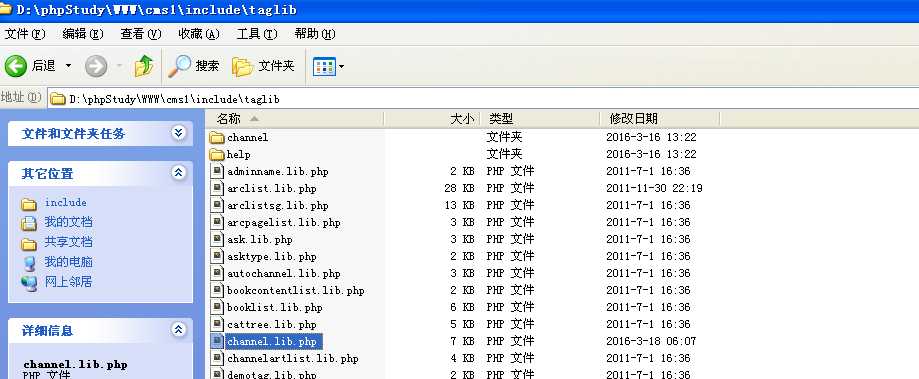The width and height of the screenshot is (919, 379).
Task: Click the 网上邻居 network icon
Action: (x=29, y=284)
